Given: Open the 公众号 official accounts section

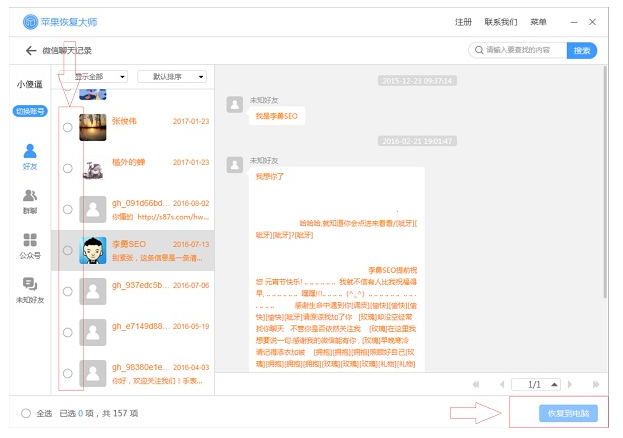Looking at the screenshot, I should pos(30,246).
